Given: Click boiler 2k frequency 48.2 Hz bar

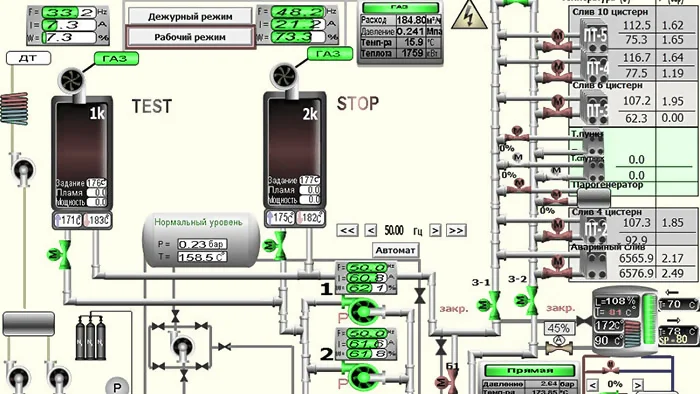Looking at the screenshot, I should coord(298,12).
